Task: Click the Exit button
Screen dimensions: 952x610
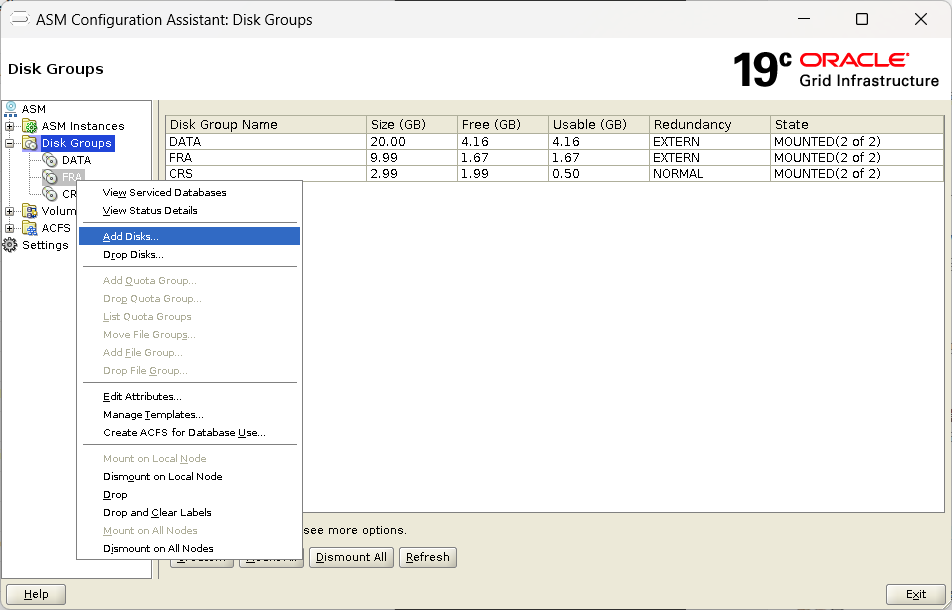Action: tap(916, 594)
